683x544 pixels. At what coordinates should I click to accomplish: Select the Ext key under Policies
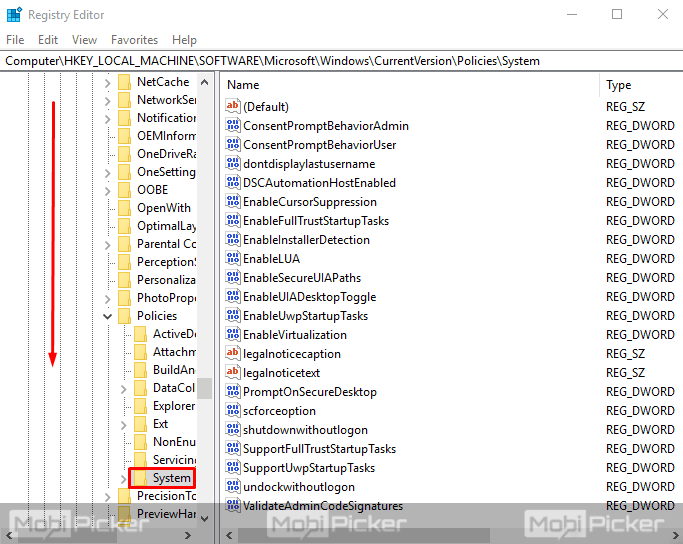click(160, 424)
